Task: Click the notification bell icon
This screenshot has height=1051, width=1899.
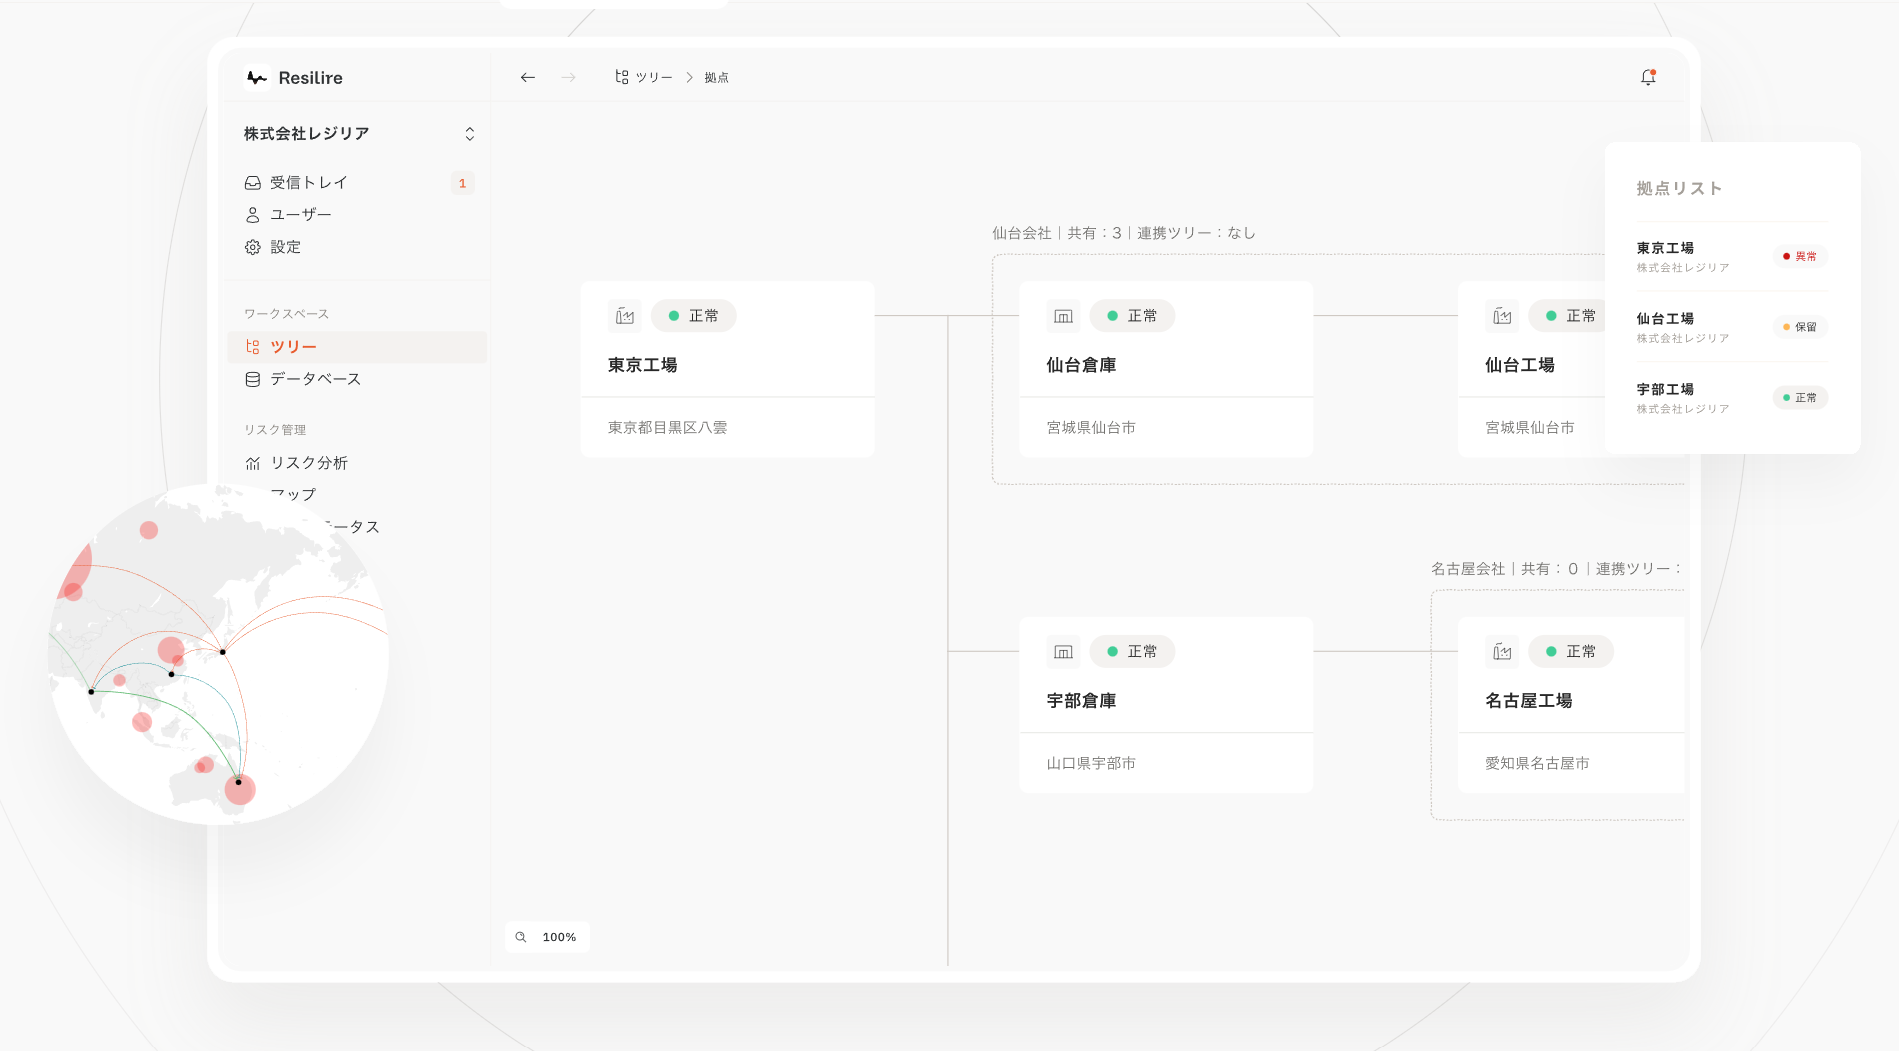Action: tap(1648, 77)
